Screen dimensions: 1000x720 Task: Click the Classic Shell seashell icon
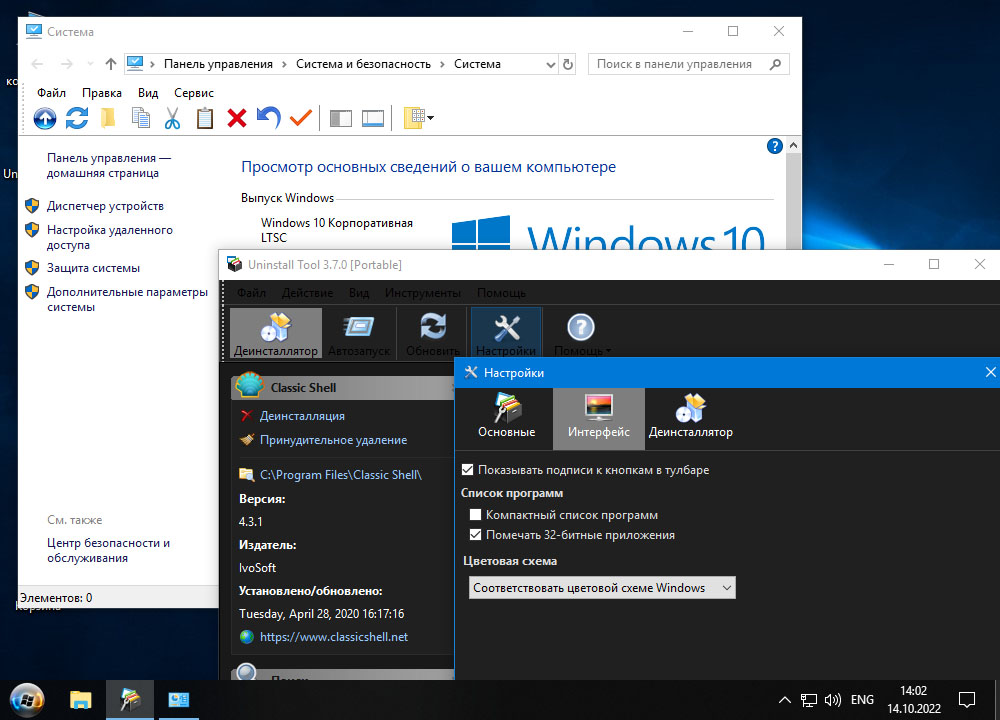249,386
